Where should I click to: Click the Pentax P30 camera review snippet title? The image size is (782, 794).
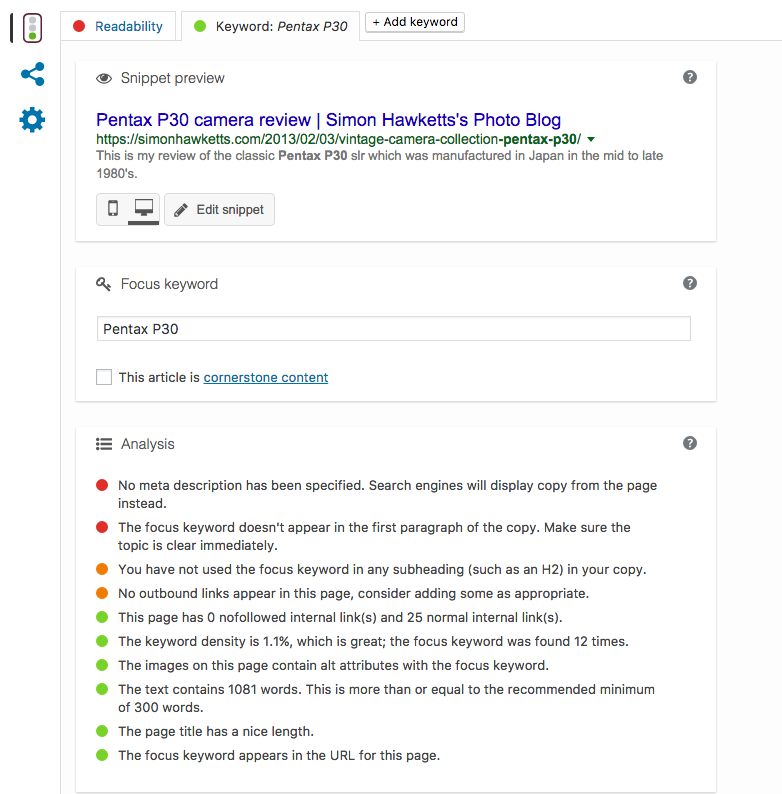point(328,120)
